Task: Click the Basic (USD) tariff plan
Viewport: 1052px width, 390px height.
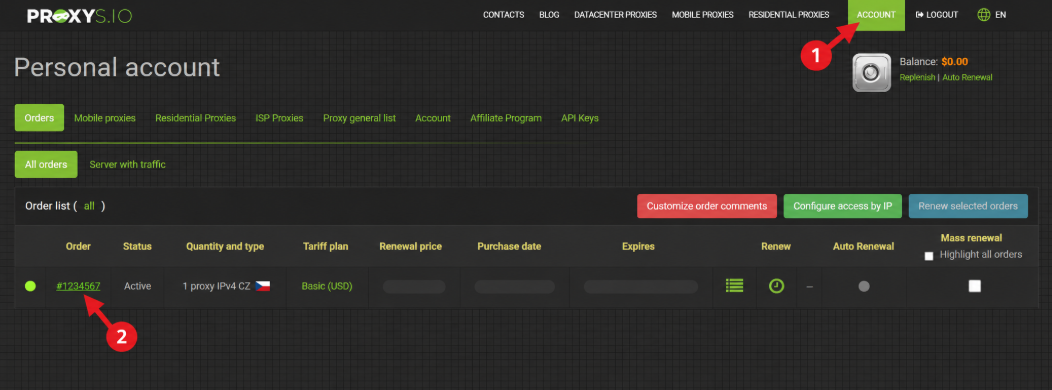Action: (x=327, y=286)
